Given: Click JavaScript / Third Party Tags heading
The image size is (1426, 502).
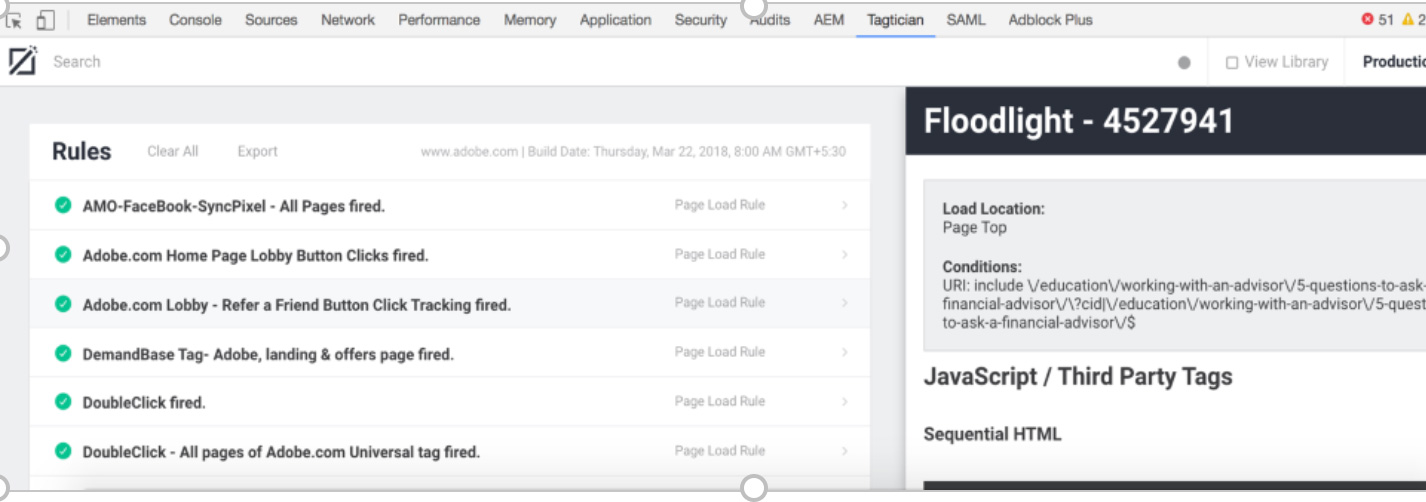Looking at the screenshot, I should [x=1078, y=377].
